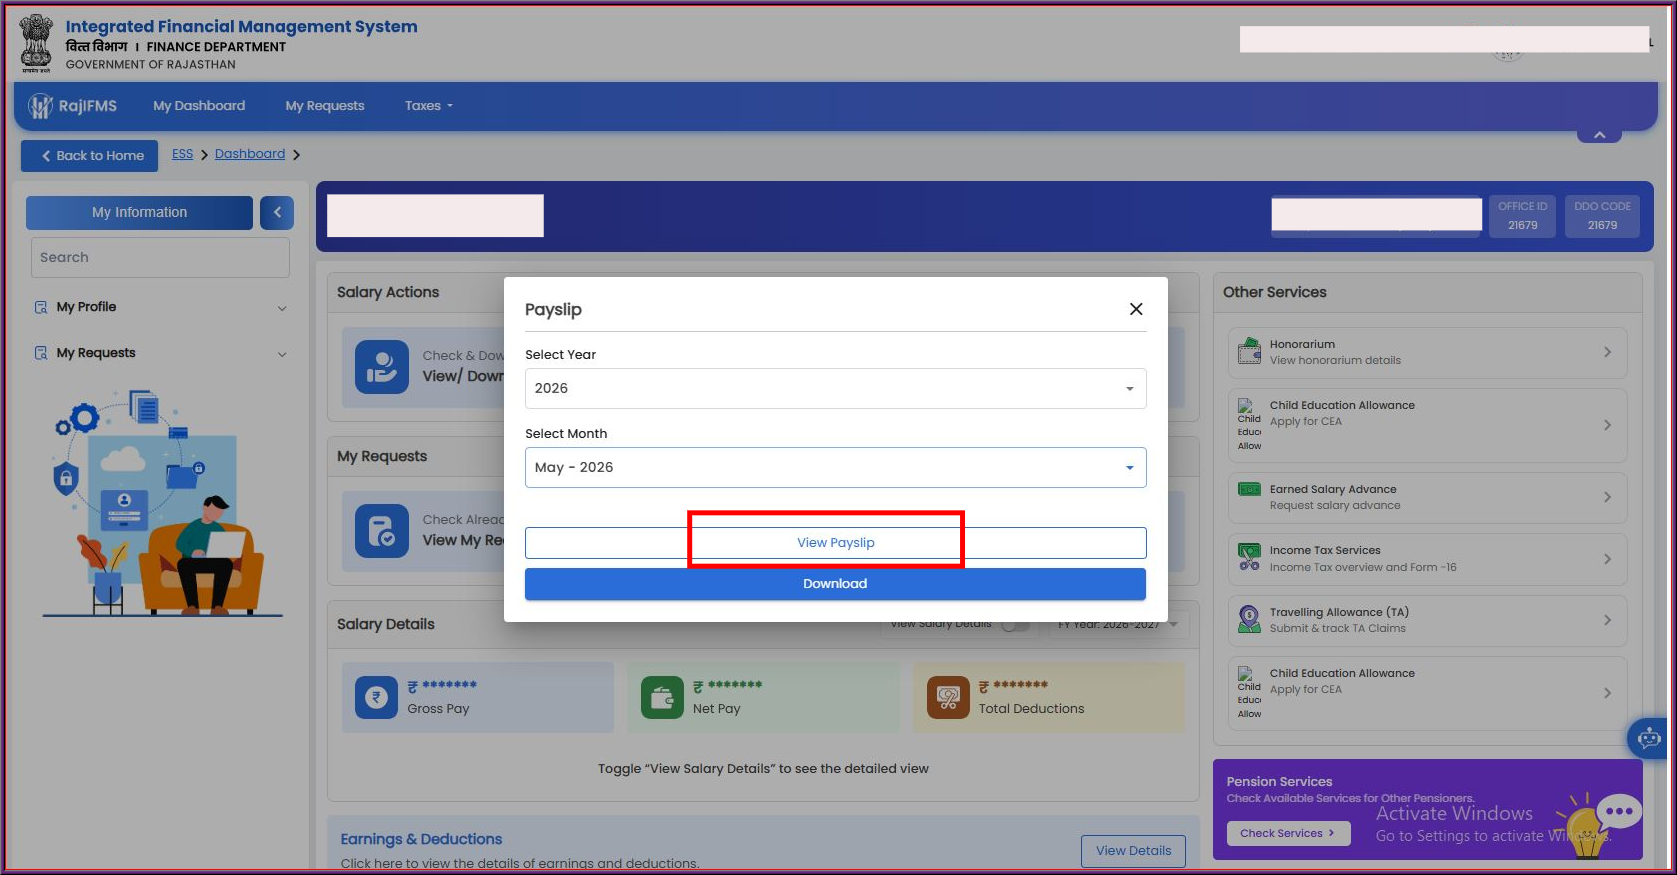Click Request salary advance text

coord(1334,506)
